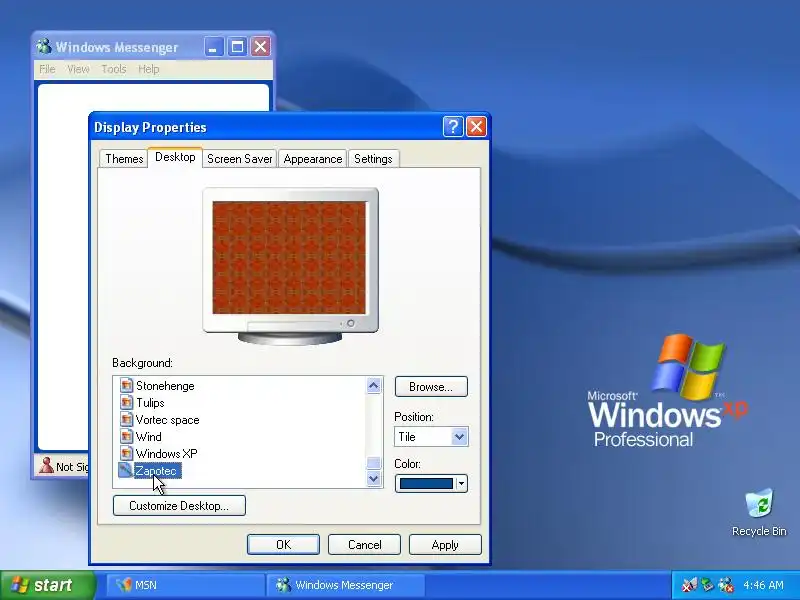Select Tulips in the background list

150,403
